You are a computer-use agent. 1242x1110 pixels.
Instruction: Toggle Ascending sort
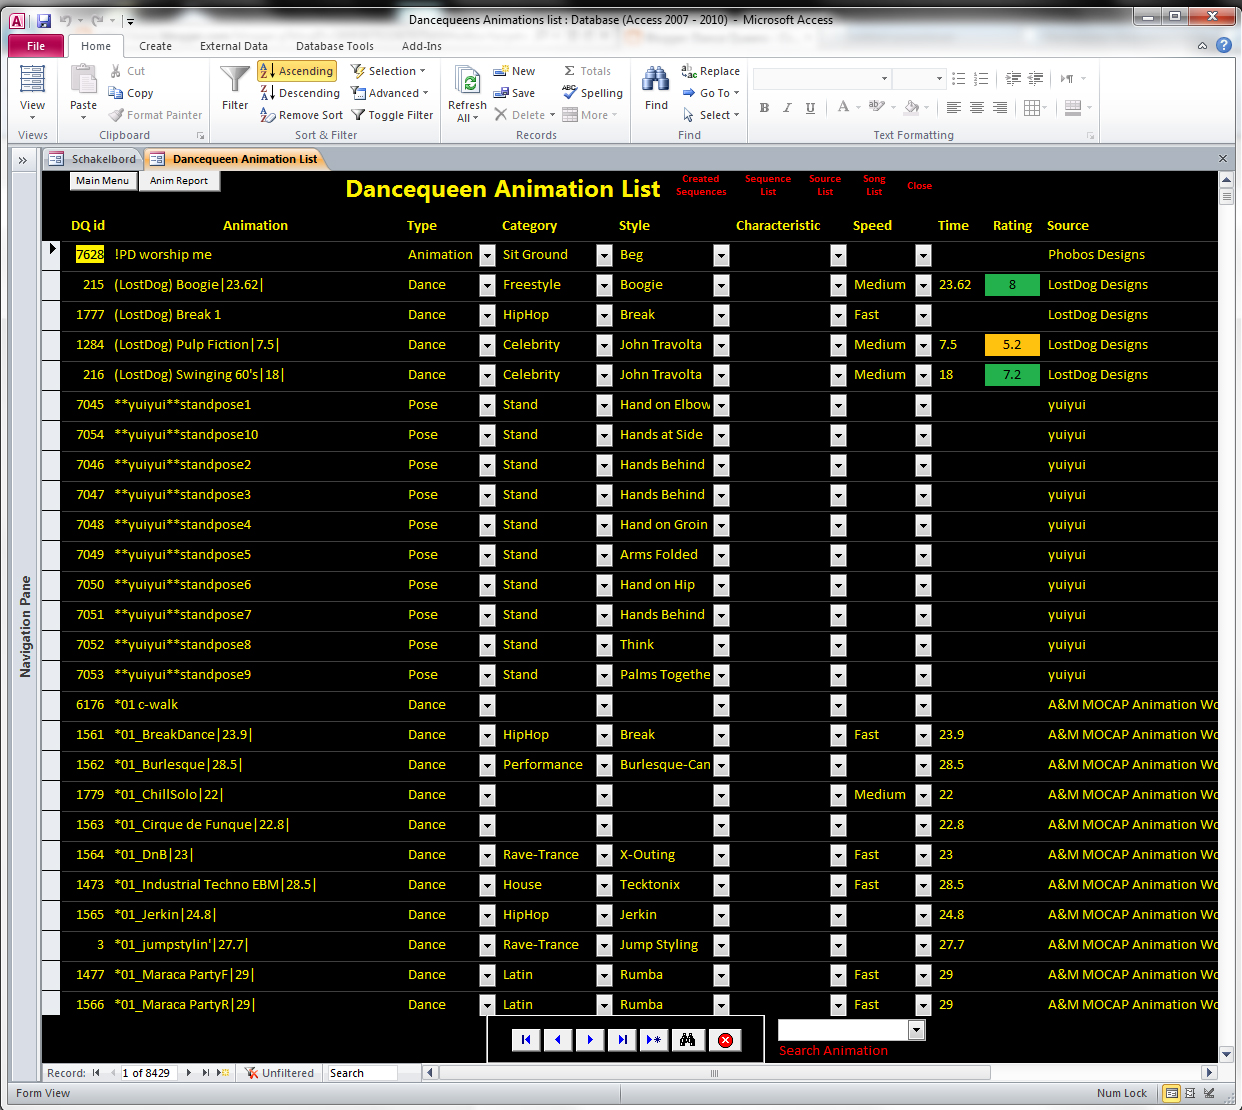(297, 71)
